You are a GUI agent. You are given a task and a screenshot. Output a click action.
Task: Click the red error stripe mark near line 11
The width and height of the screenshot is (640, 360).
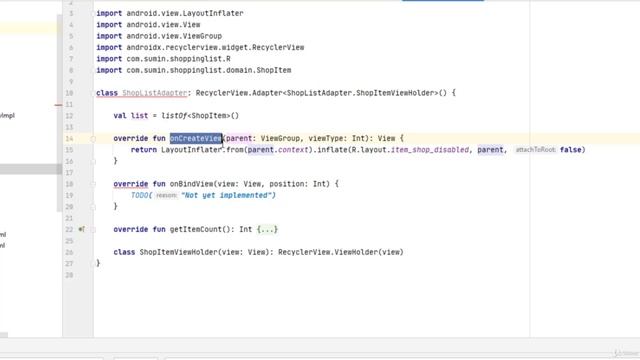tap(58, 105)
